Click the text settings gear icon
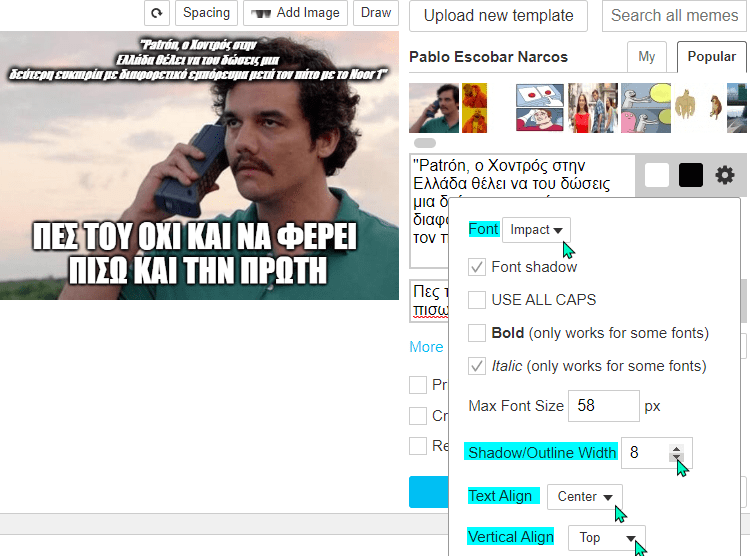The width and height of the screenshot is (750, 556). pos(725,175)
